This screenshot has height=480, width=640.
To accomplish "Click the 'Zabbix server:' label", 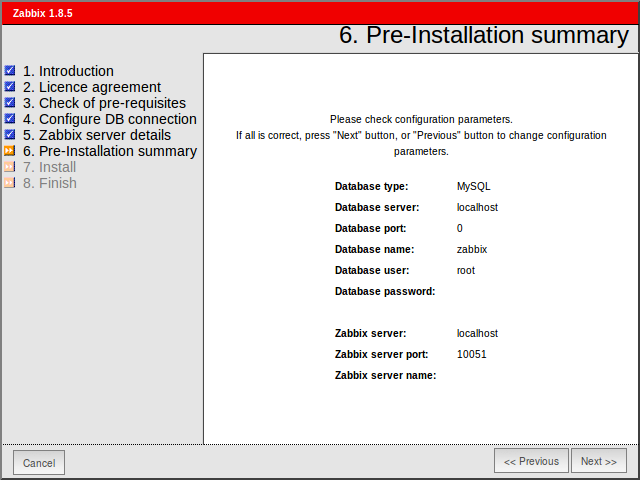I will [371, 333].
